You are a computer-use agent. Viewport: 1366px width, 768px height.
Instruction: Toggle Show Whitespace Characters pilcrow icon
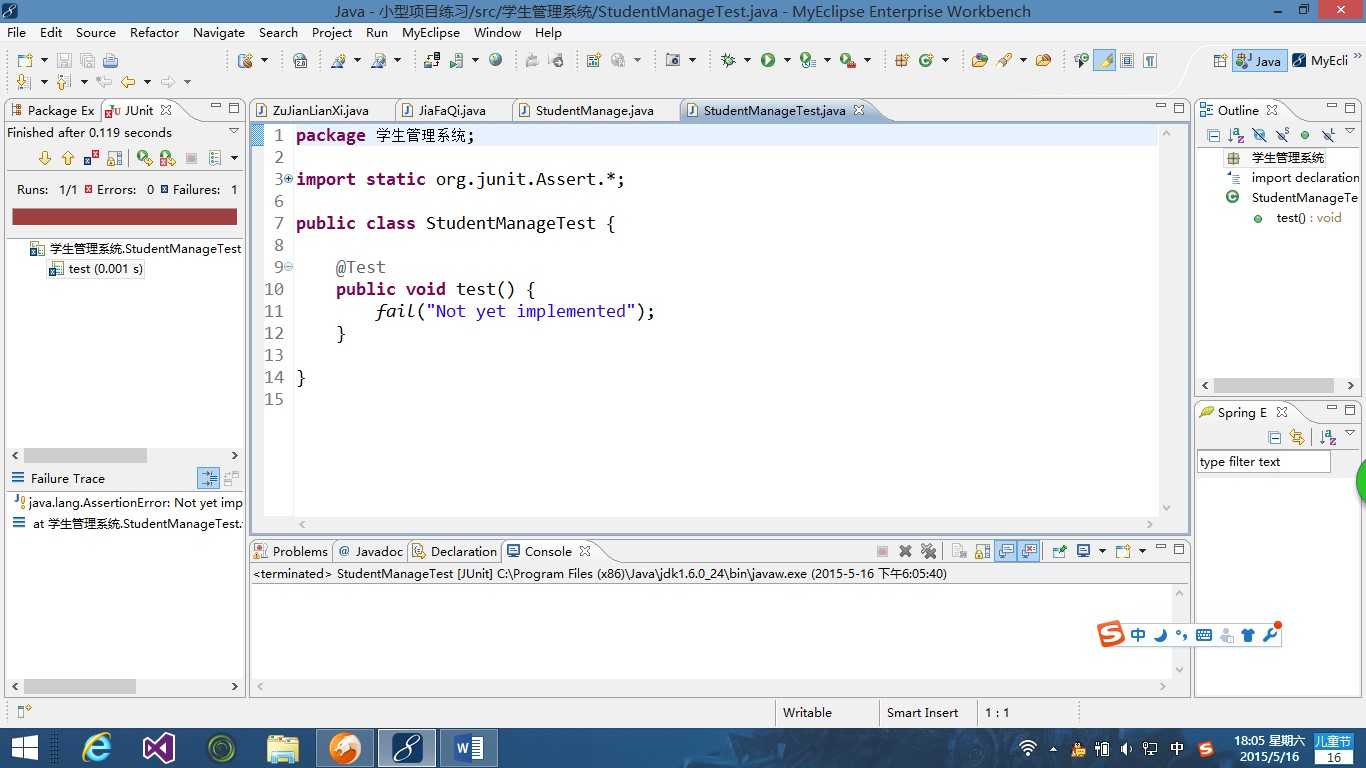coord(1150,60)
